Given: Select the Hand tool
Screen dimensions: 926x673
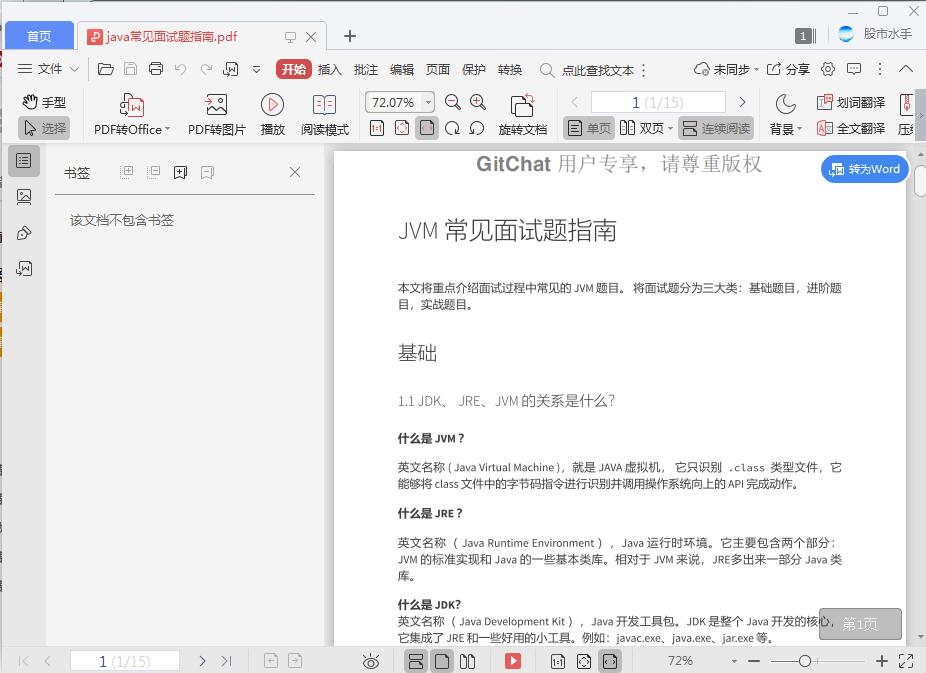Looking at the screenshot, I should pos(44,102).
